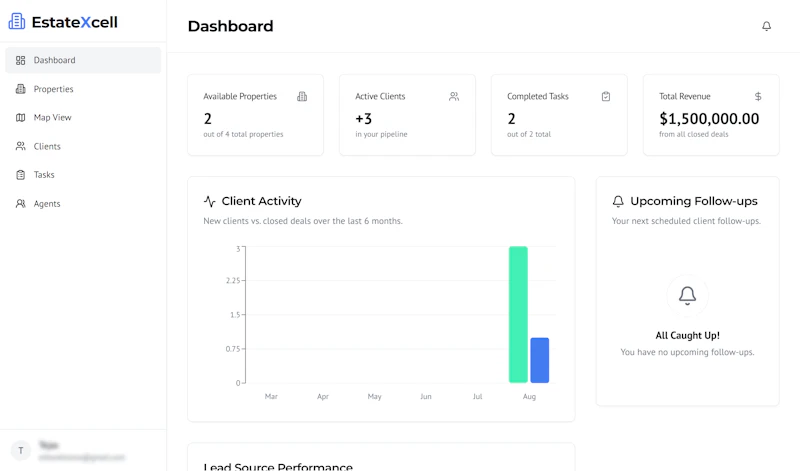Open the notifications bell in header
Image resolution: width=800 pixels, height=471 pixels.
(766, 26)
